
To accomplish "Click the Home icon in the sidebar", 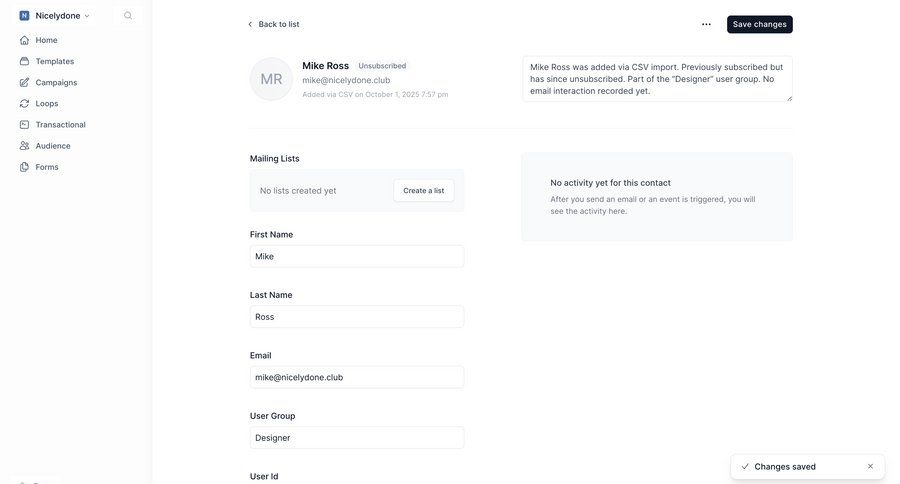I will click(x=24, y=40).
